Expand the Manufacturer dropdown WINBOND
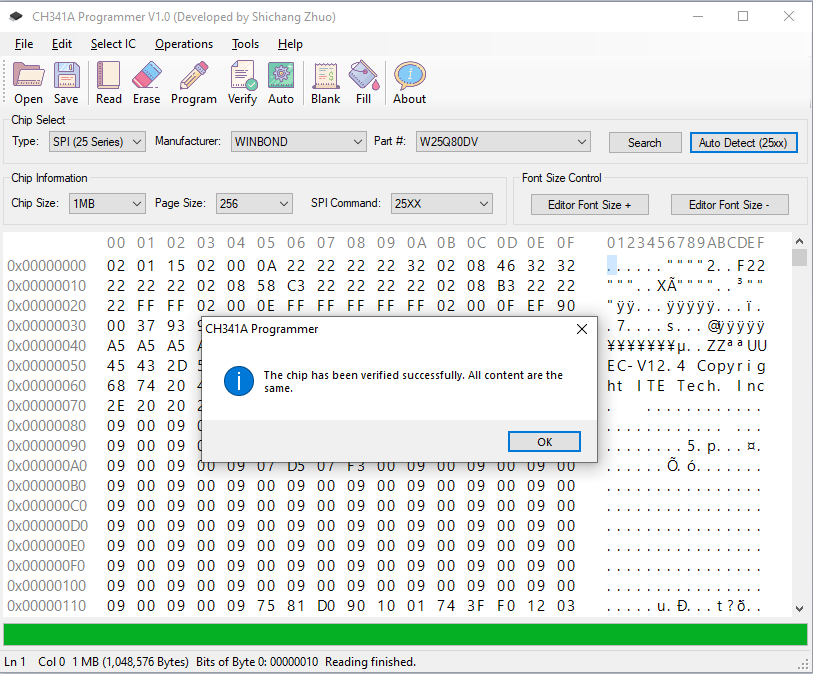The image size is (813, 674). 298,142
